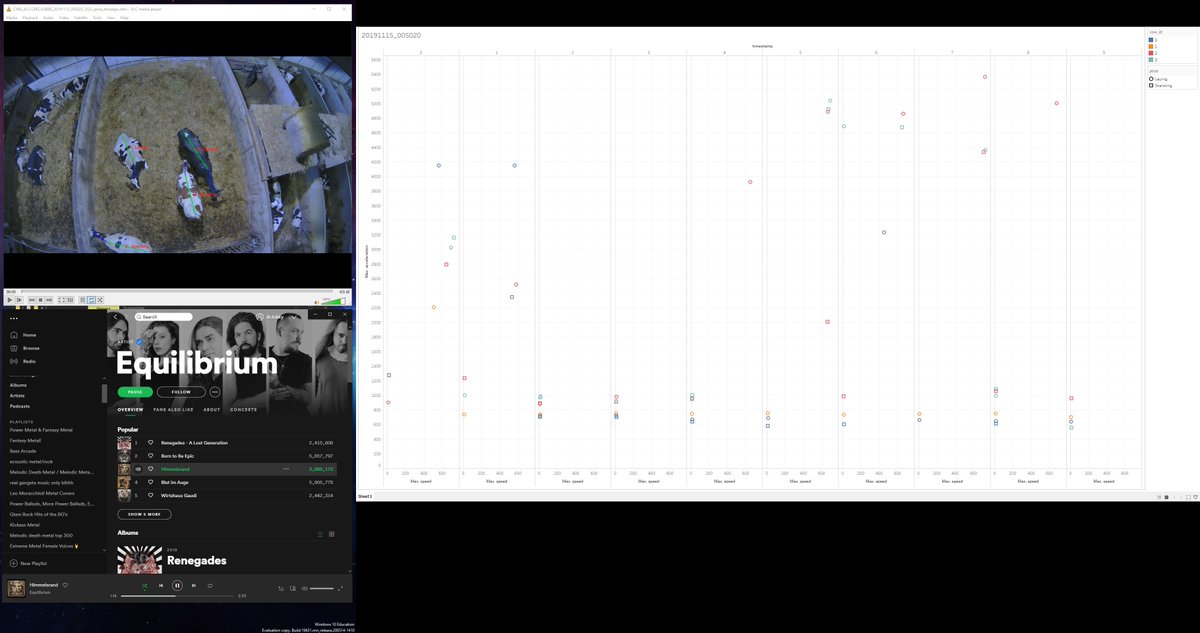Skip to previous track in Spotify
Screen dimensions: 1200x633
[x=161, y=585]
